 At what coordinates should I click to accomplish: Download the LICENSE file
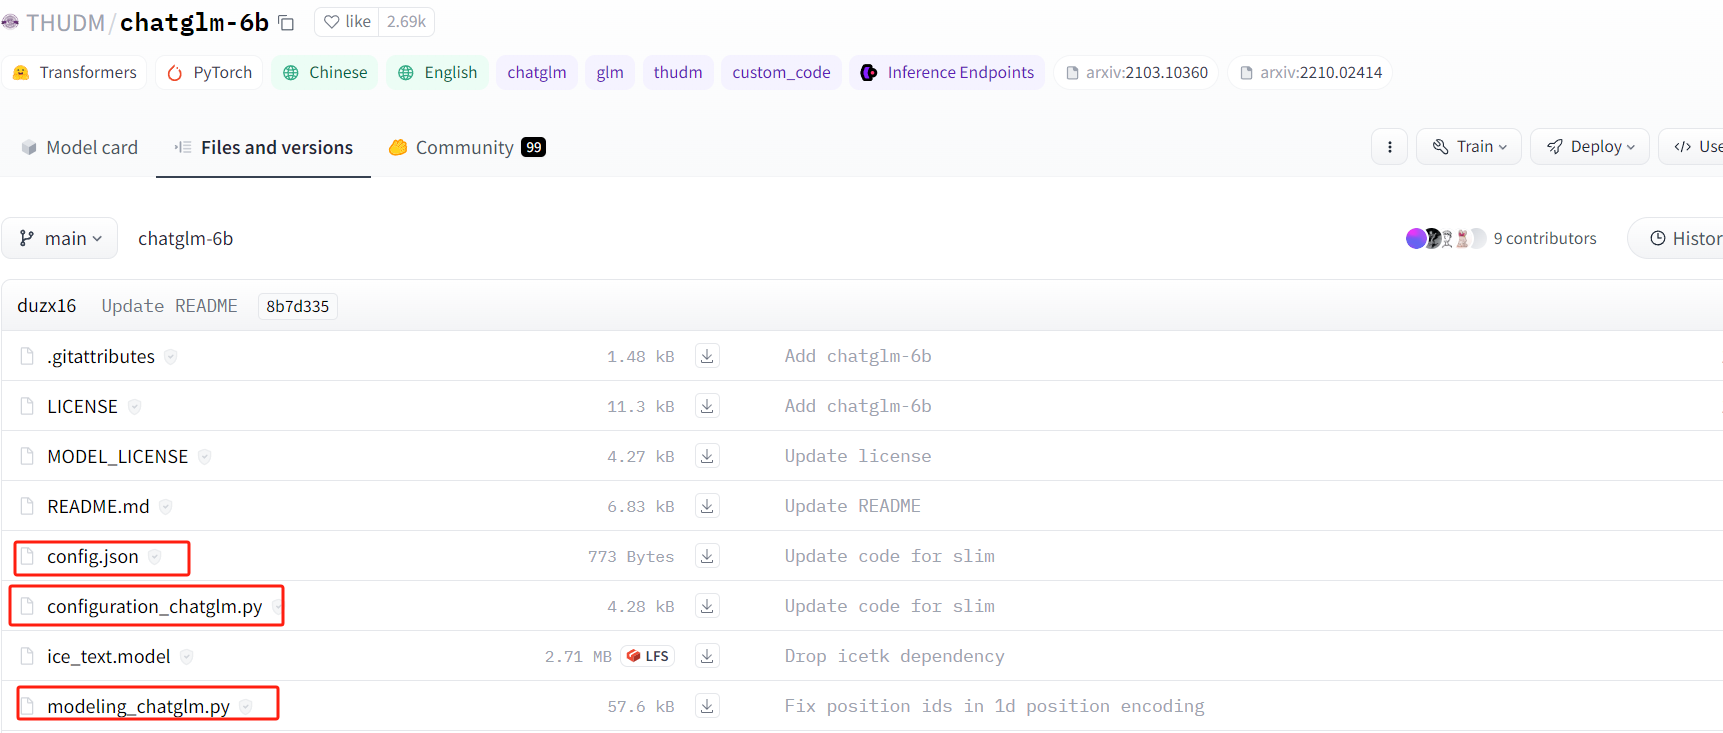tap(707, 406)
